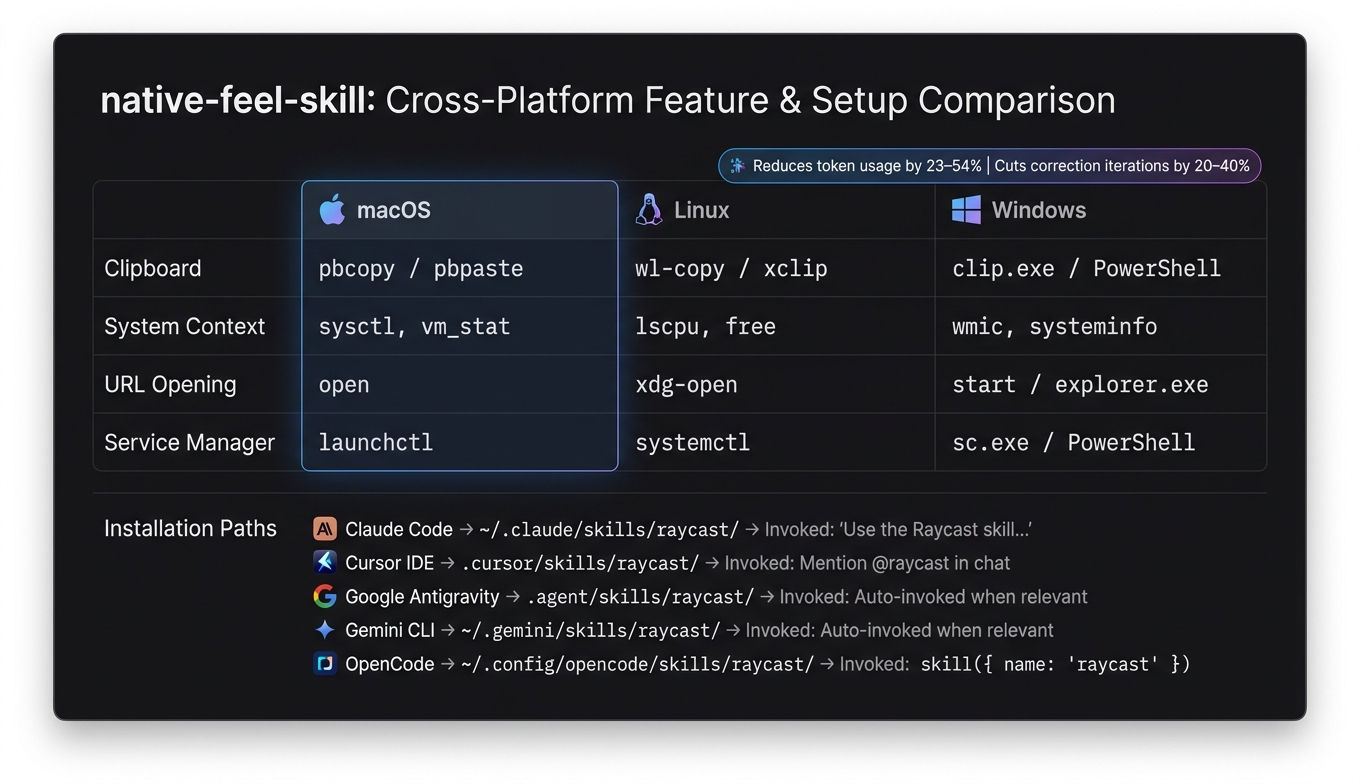The height and width of the screenshot is (784, 1360).
Task: Select the Linux column header
Action: (x=776, y=210)
